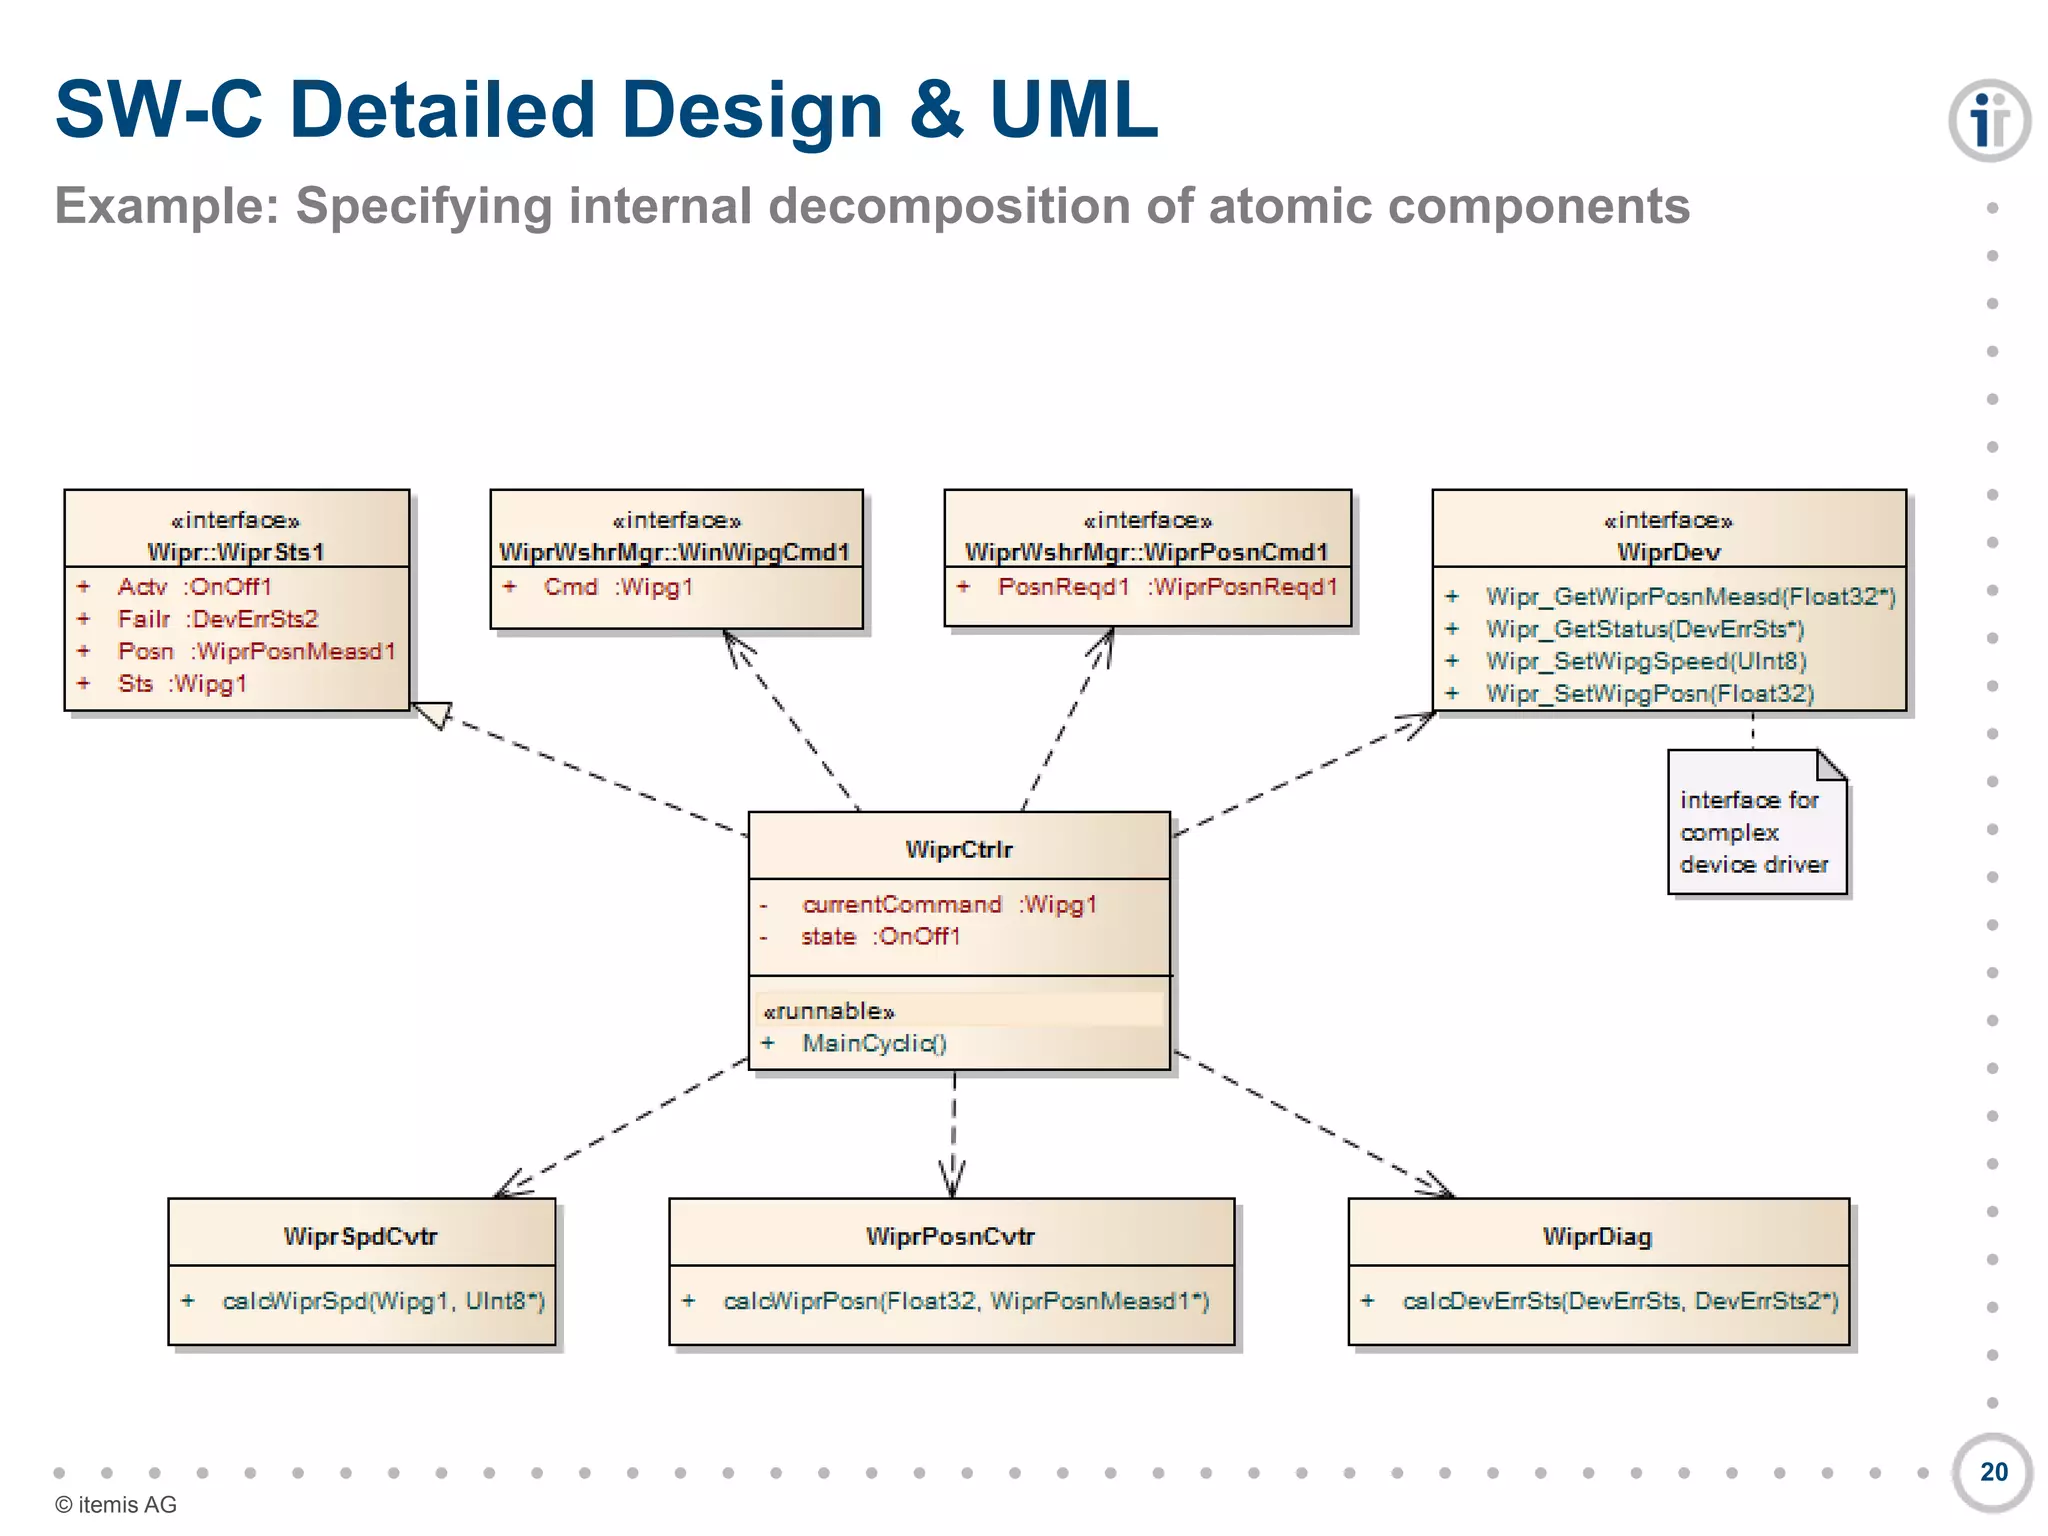Select the WiprCtrlr class box title
The image size is (2048, 1536).
click(x=958, y=849)
